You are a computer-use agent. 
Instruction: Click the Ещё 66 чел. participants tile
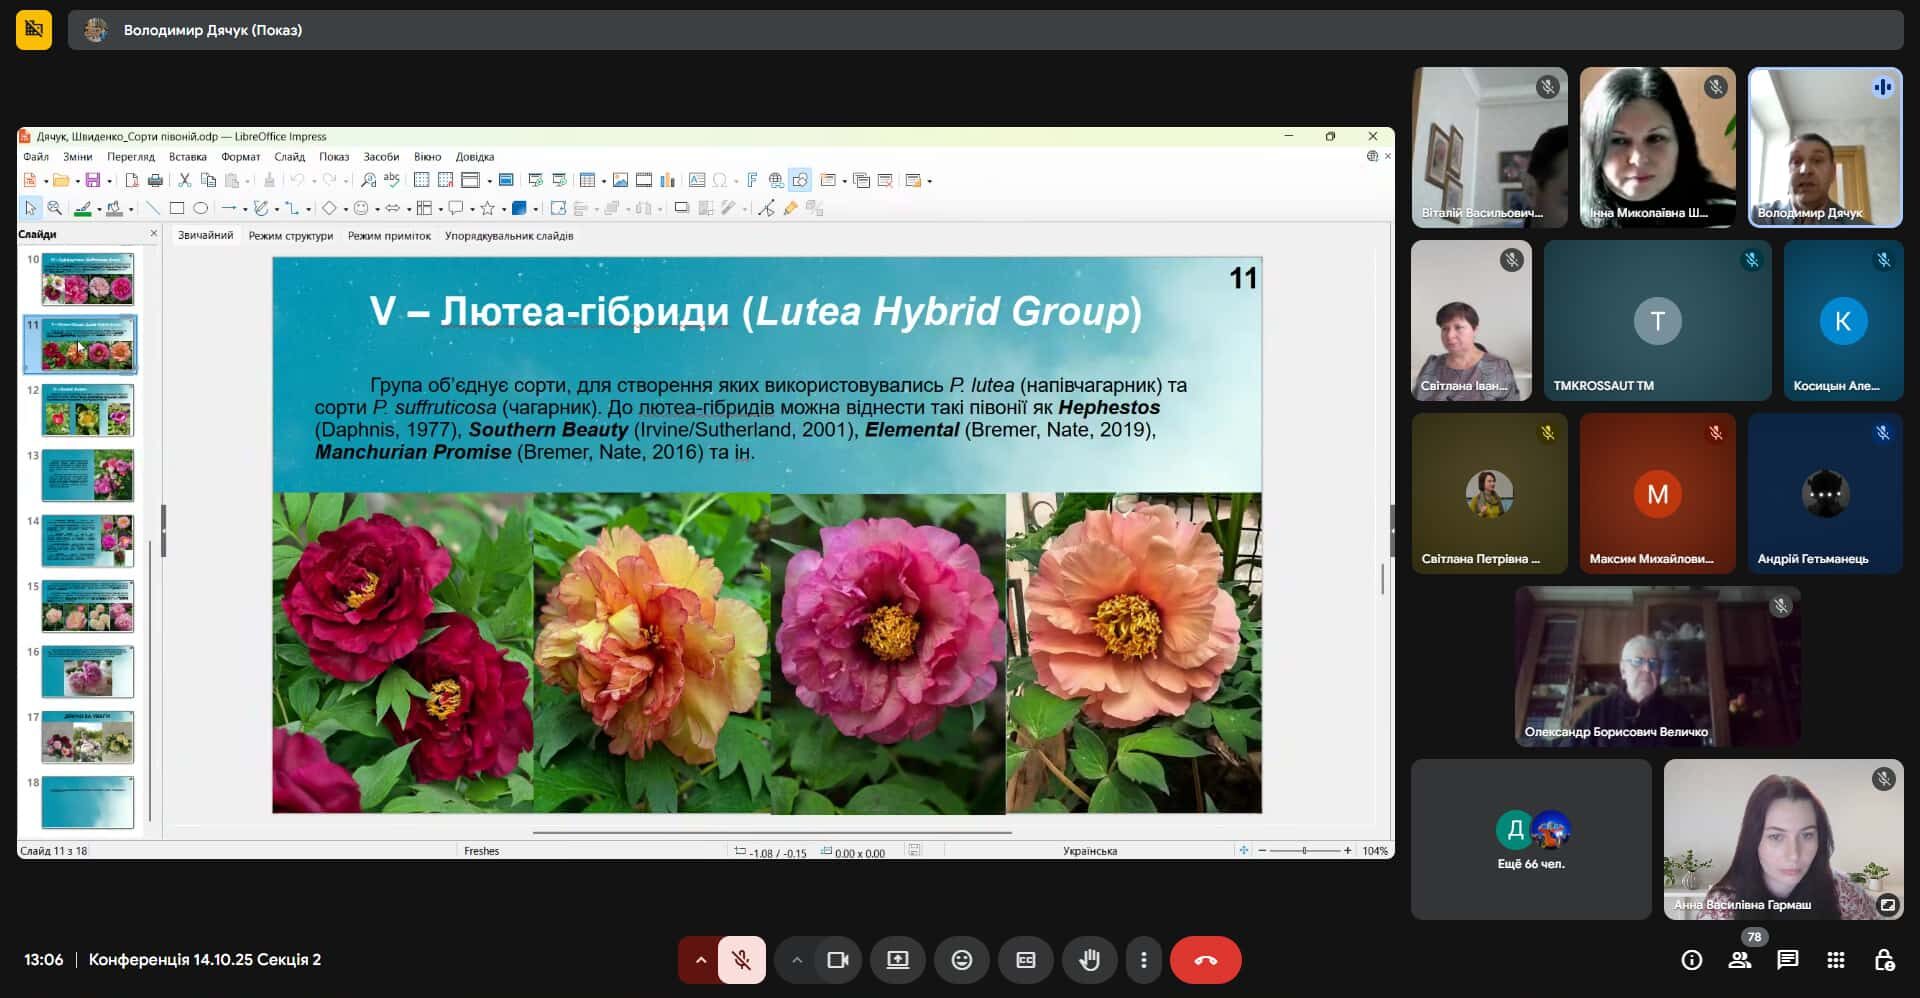[x=1530, y=839]
